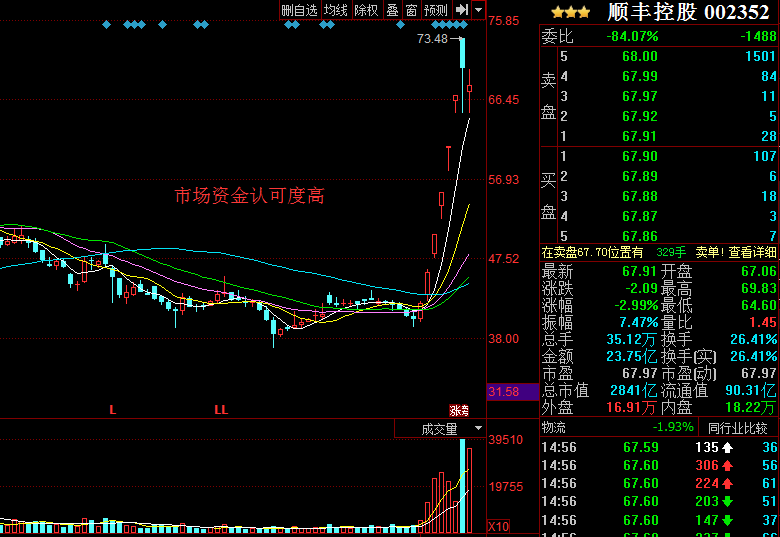Click the 总手 value 35.12万
The width and height of the screenshot is (780, 537).
tap(631, 339)
